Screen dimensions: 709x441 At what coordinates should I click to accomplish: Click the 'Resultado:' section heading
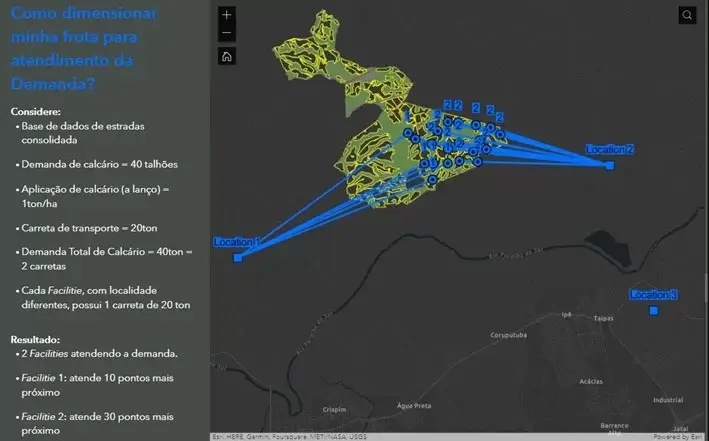(35, 339)
